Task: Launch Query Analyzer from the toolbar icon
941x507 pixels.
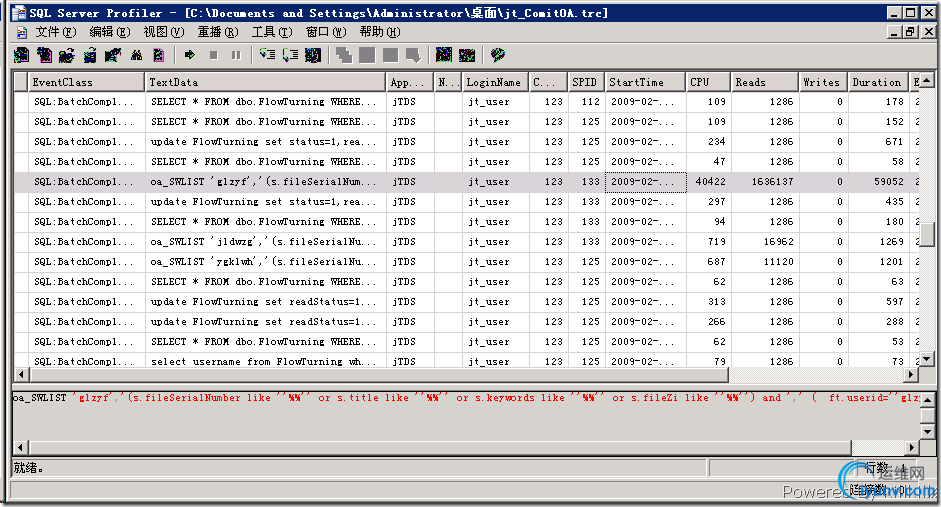Action: coord(444,55)
